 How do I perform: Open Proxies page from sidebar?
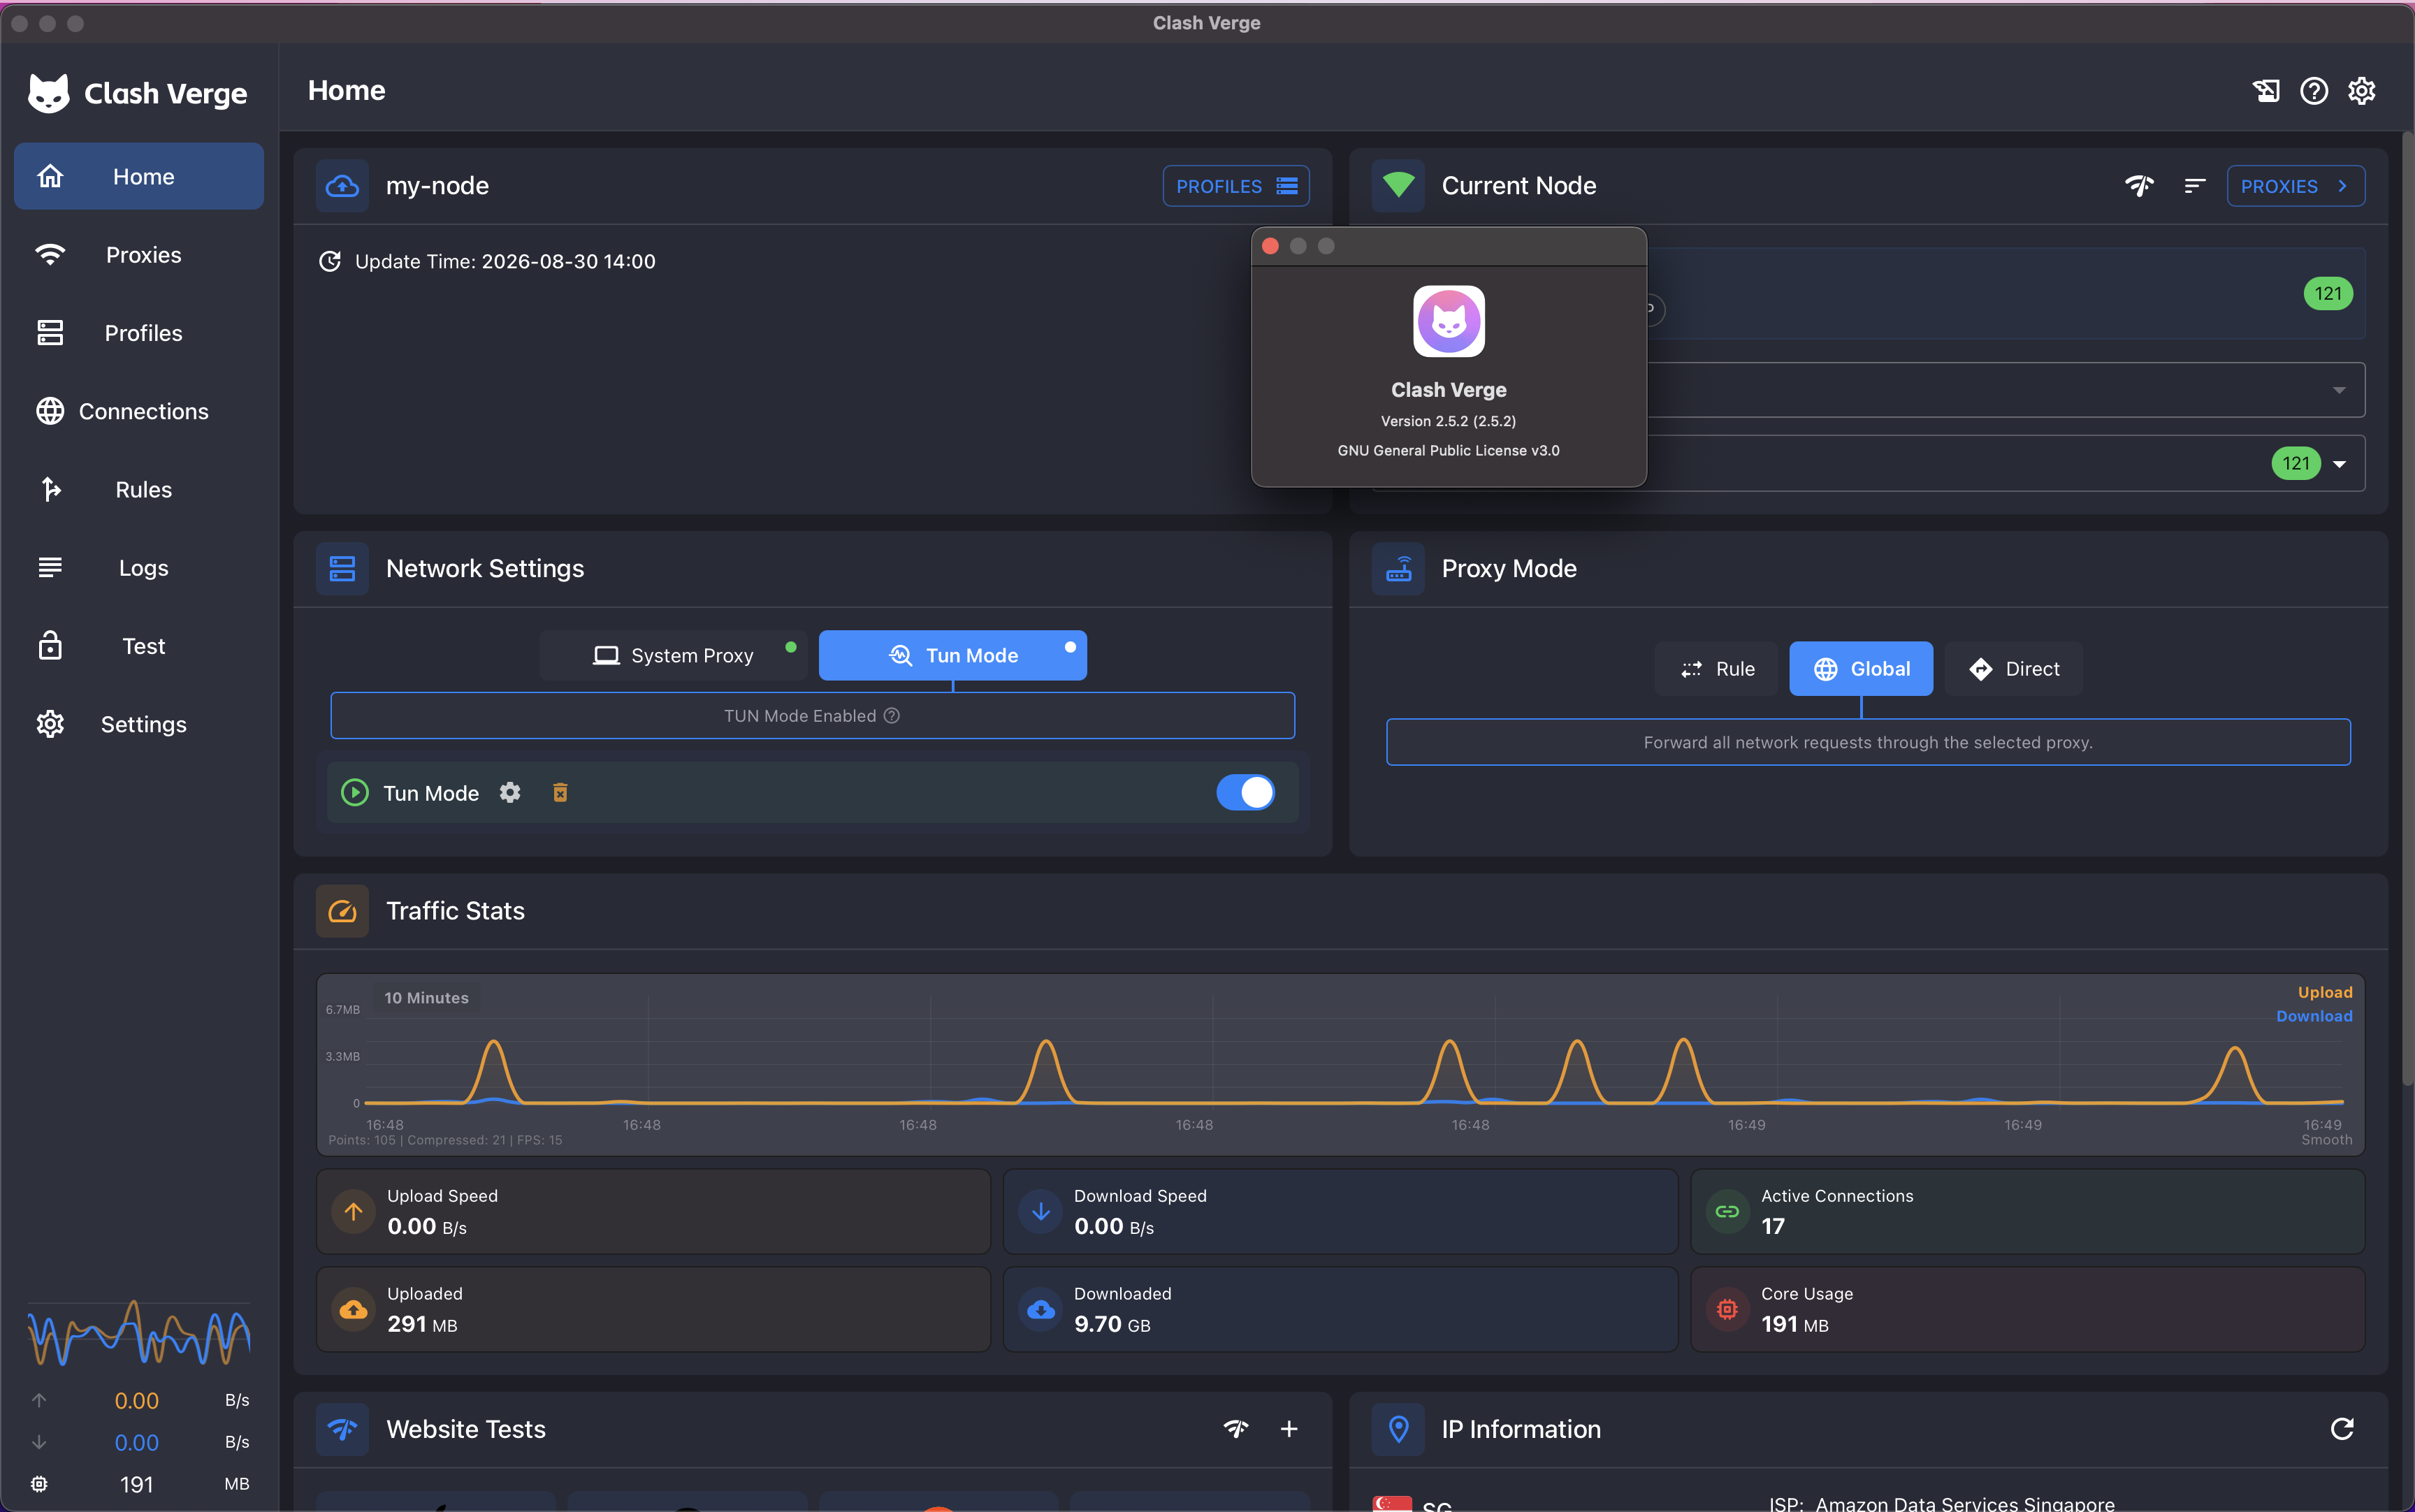point(139,255)
